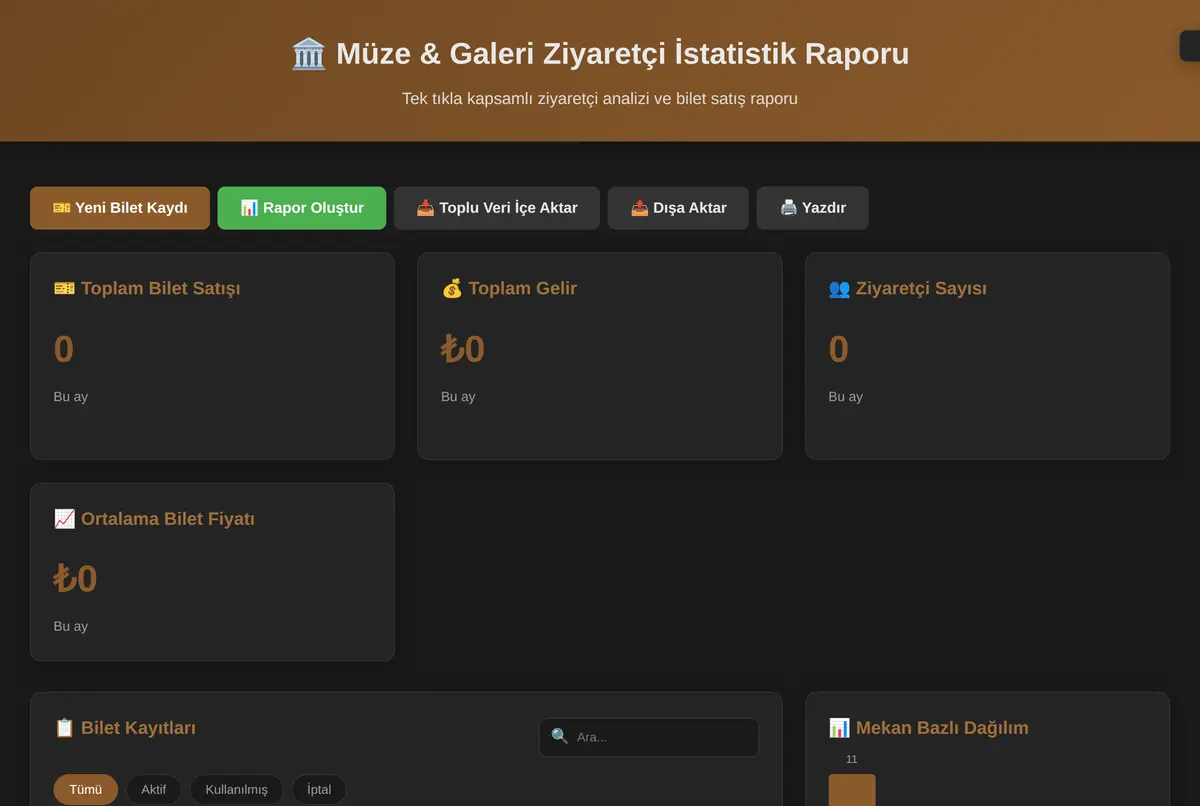
Task: Click the museum building icon in header
Action: click(308, 53)
